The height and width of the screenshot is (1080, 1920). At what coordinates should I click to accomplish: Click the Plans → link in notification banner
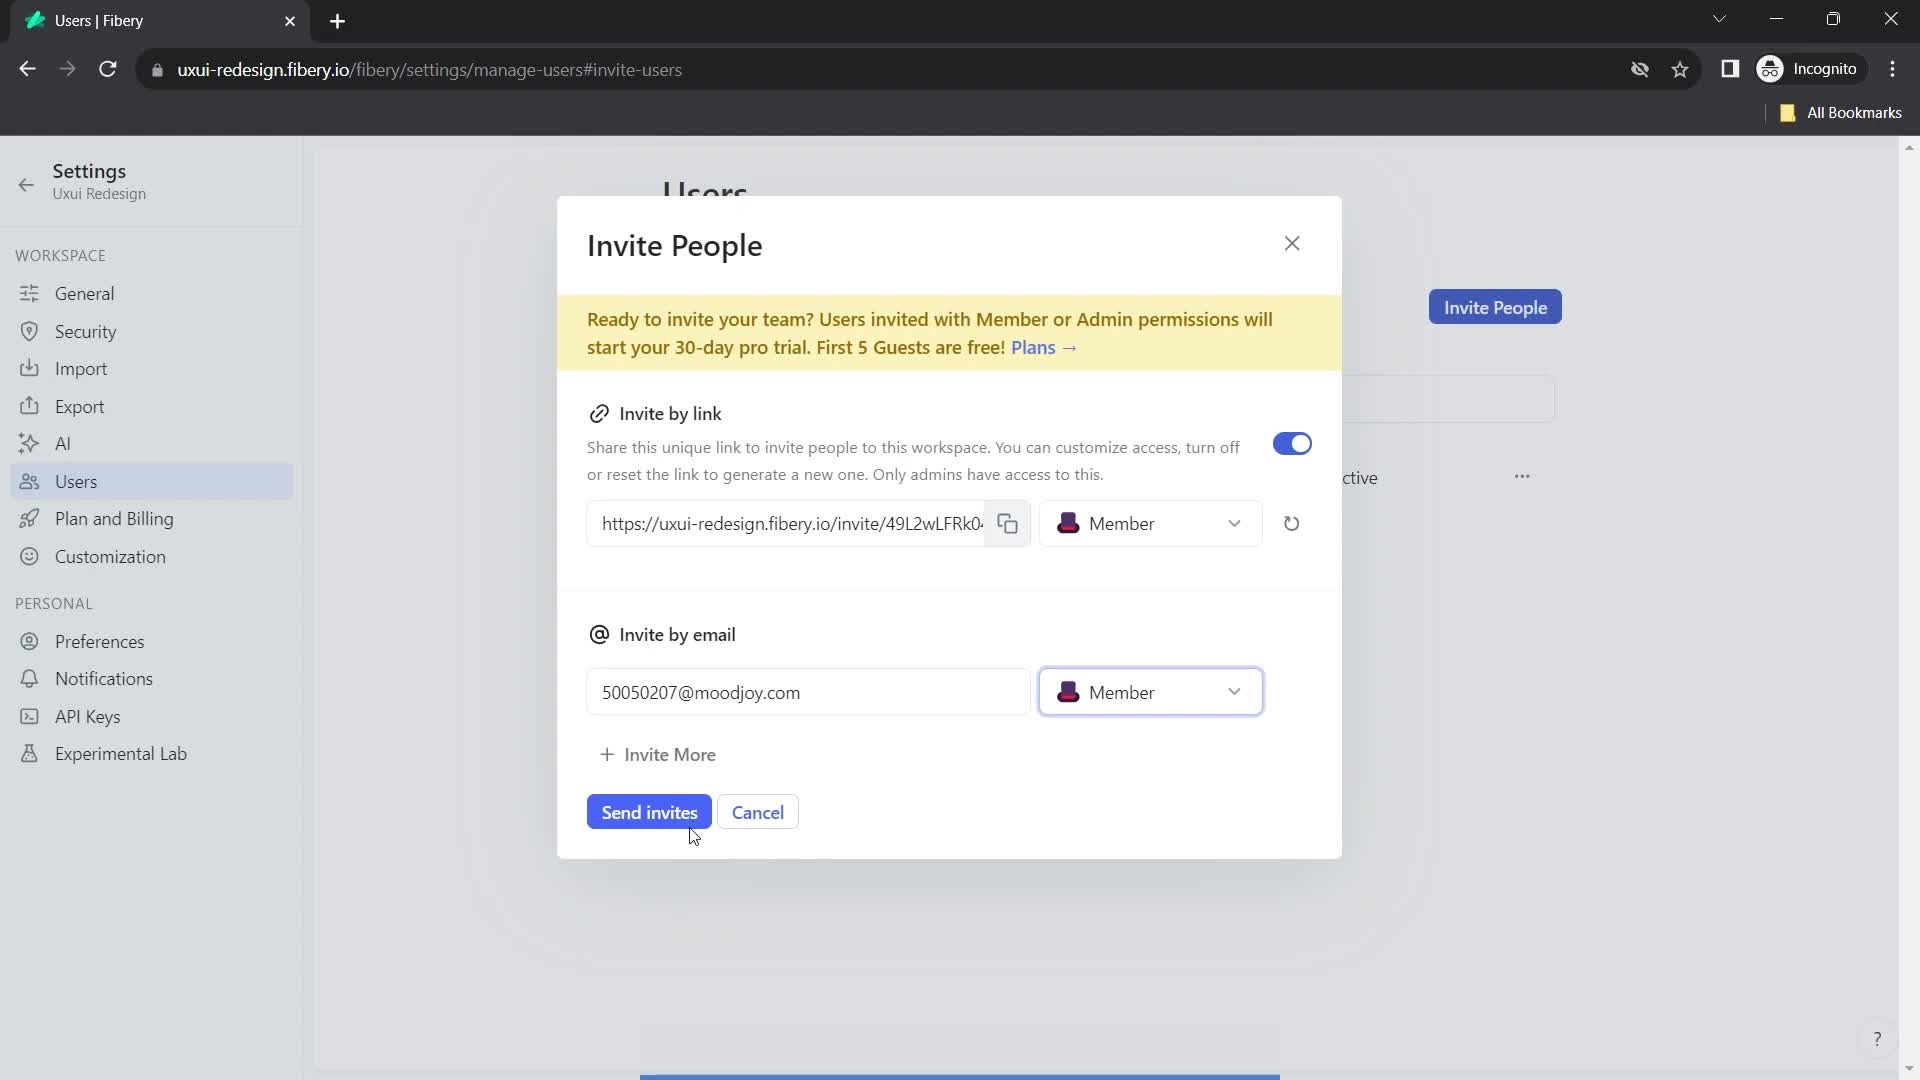point(1047,348)
